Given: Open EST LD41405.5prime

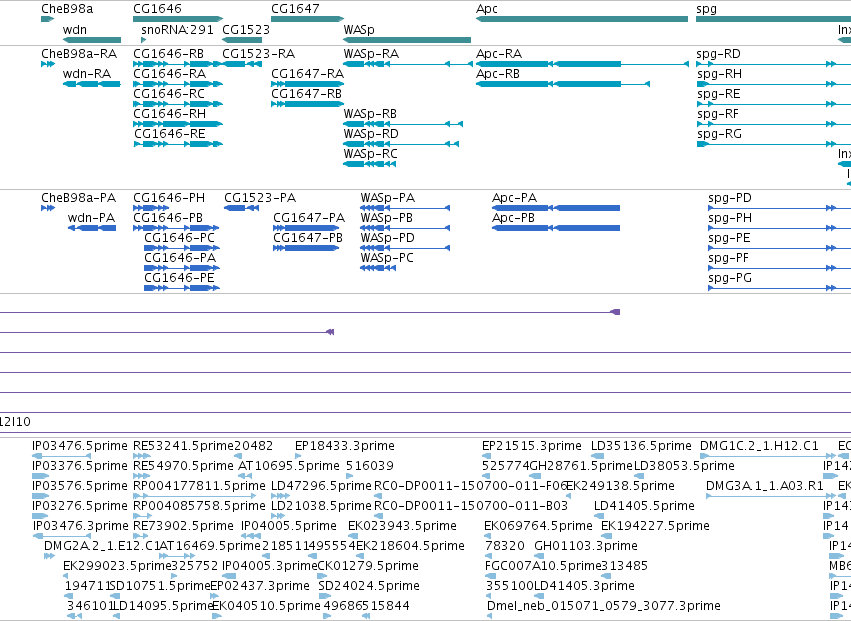Looking at the screenshot, I should click(x=644, y=506).
